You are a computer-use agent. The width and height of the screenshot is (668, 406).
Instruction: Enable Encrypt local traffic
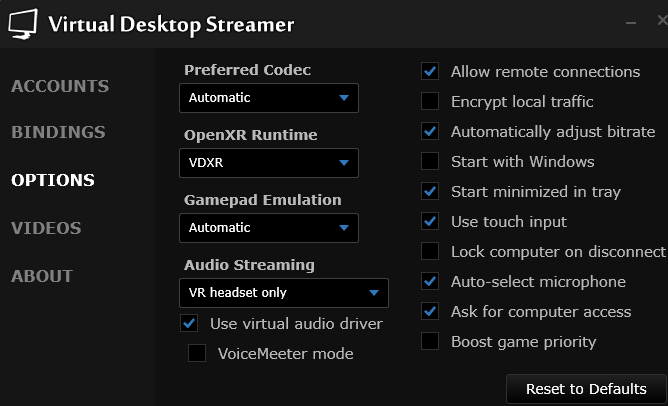click(430, 101)
